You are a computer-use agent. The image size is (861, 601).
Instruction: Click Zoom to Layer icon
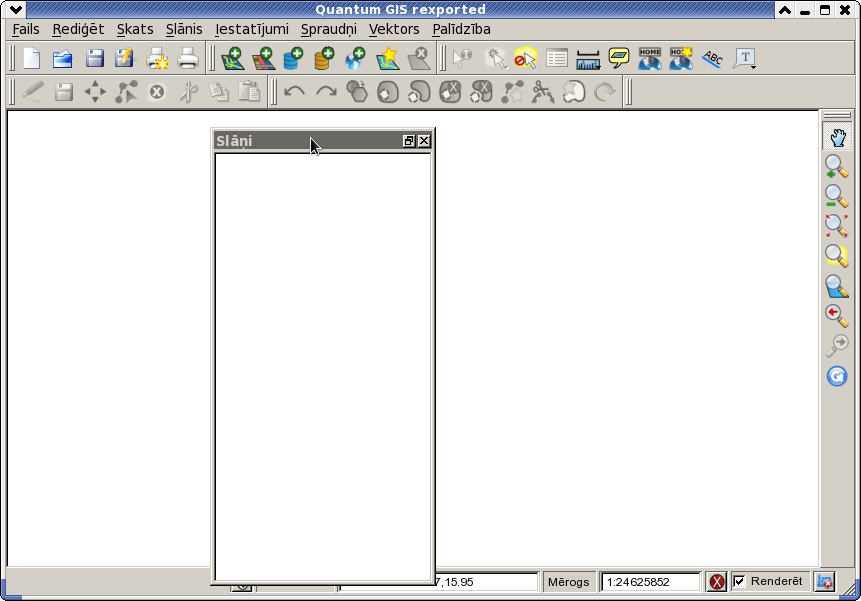coord(837,286)
